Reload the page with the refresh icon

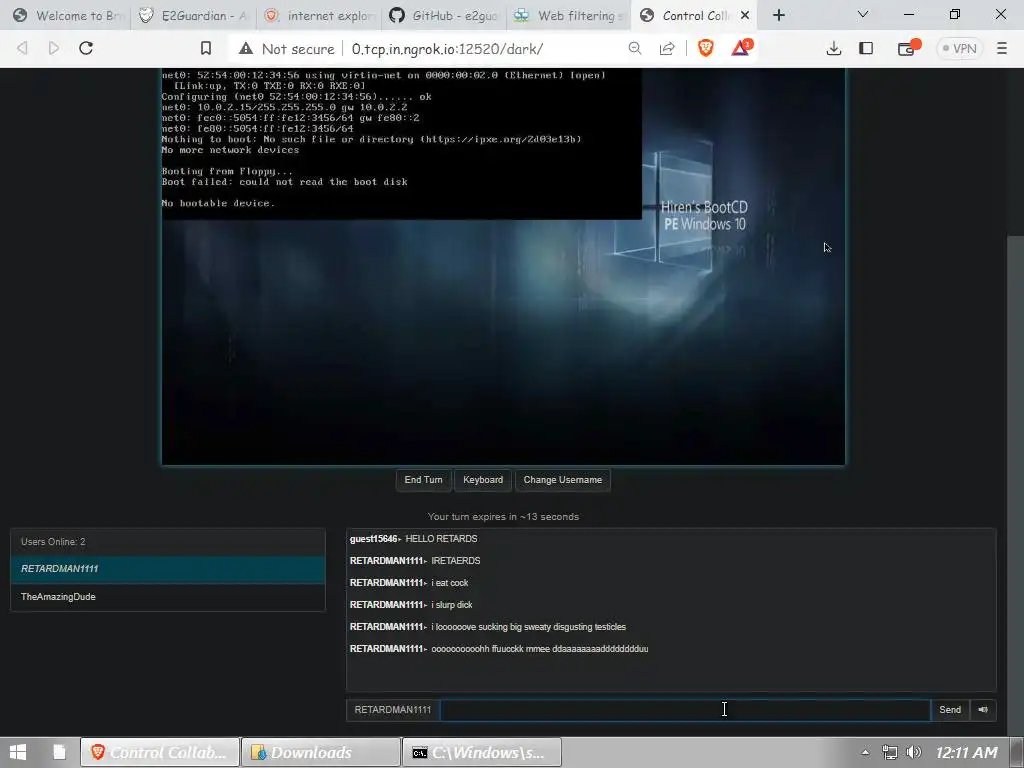coord(86,48)
